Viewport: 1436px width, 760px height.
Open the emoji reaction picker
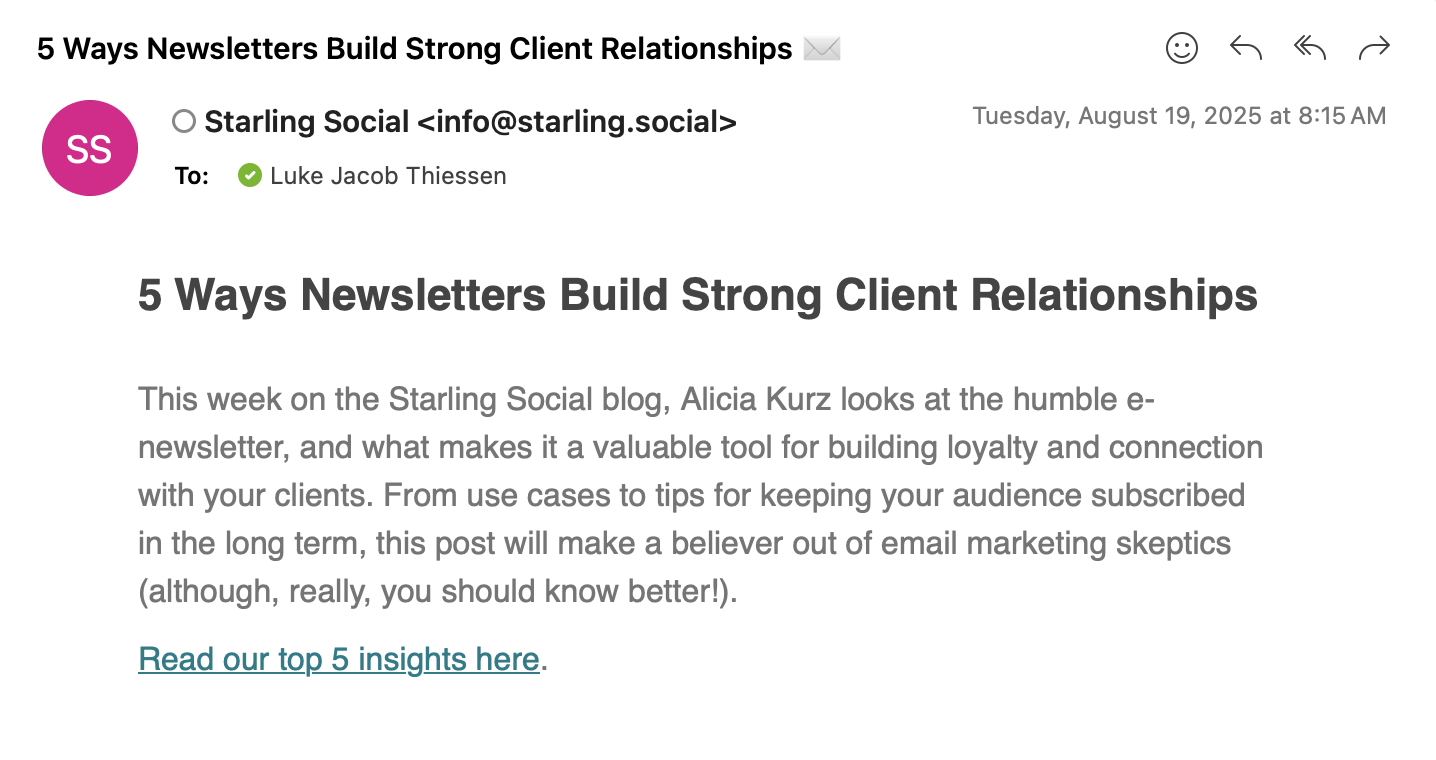[1182, 48]
